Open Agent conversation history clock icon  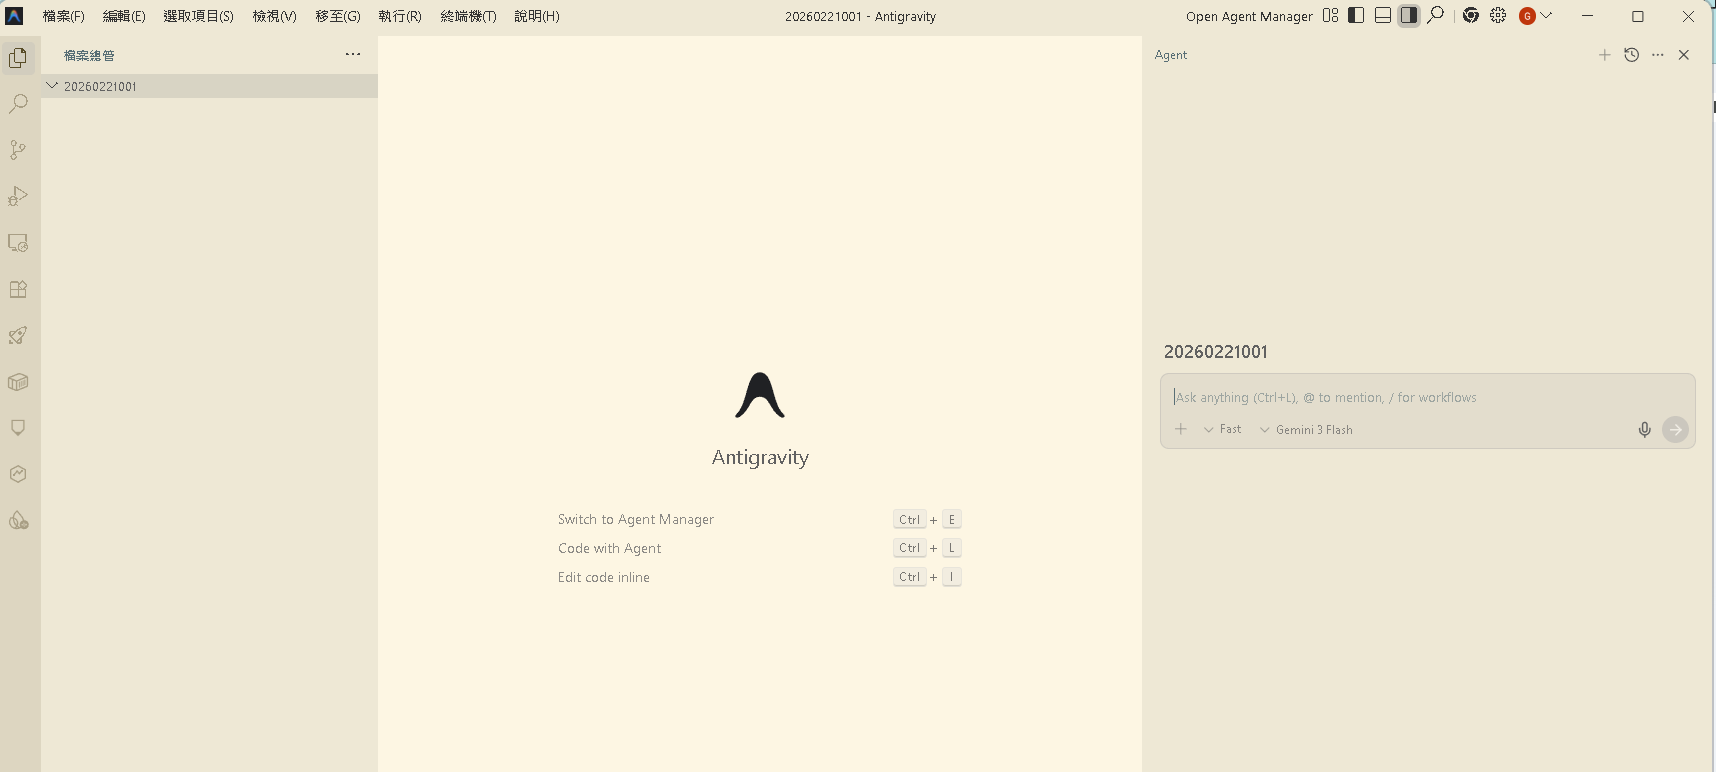[x=1631, y=55]
